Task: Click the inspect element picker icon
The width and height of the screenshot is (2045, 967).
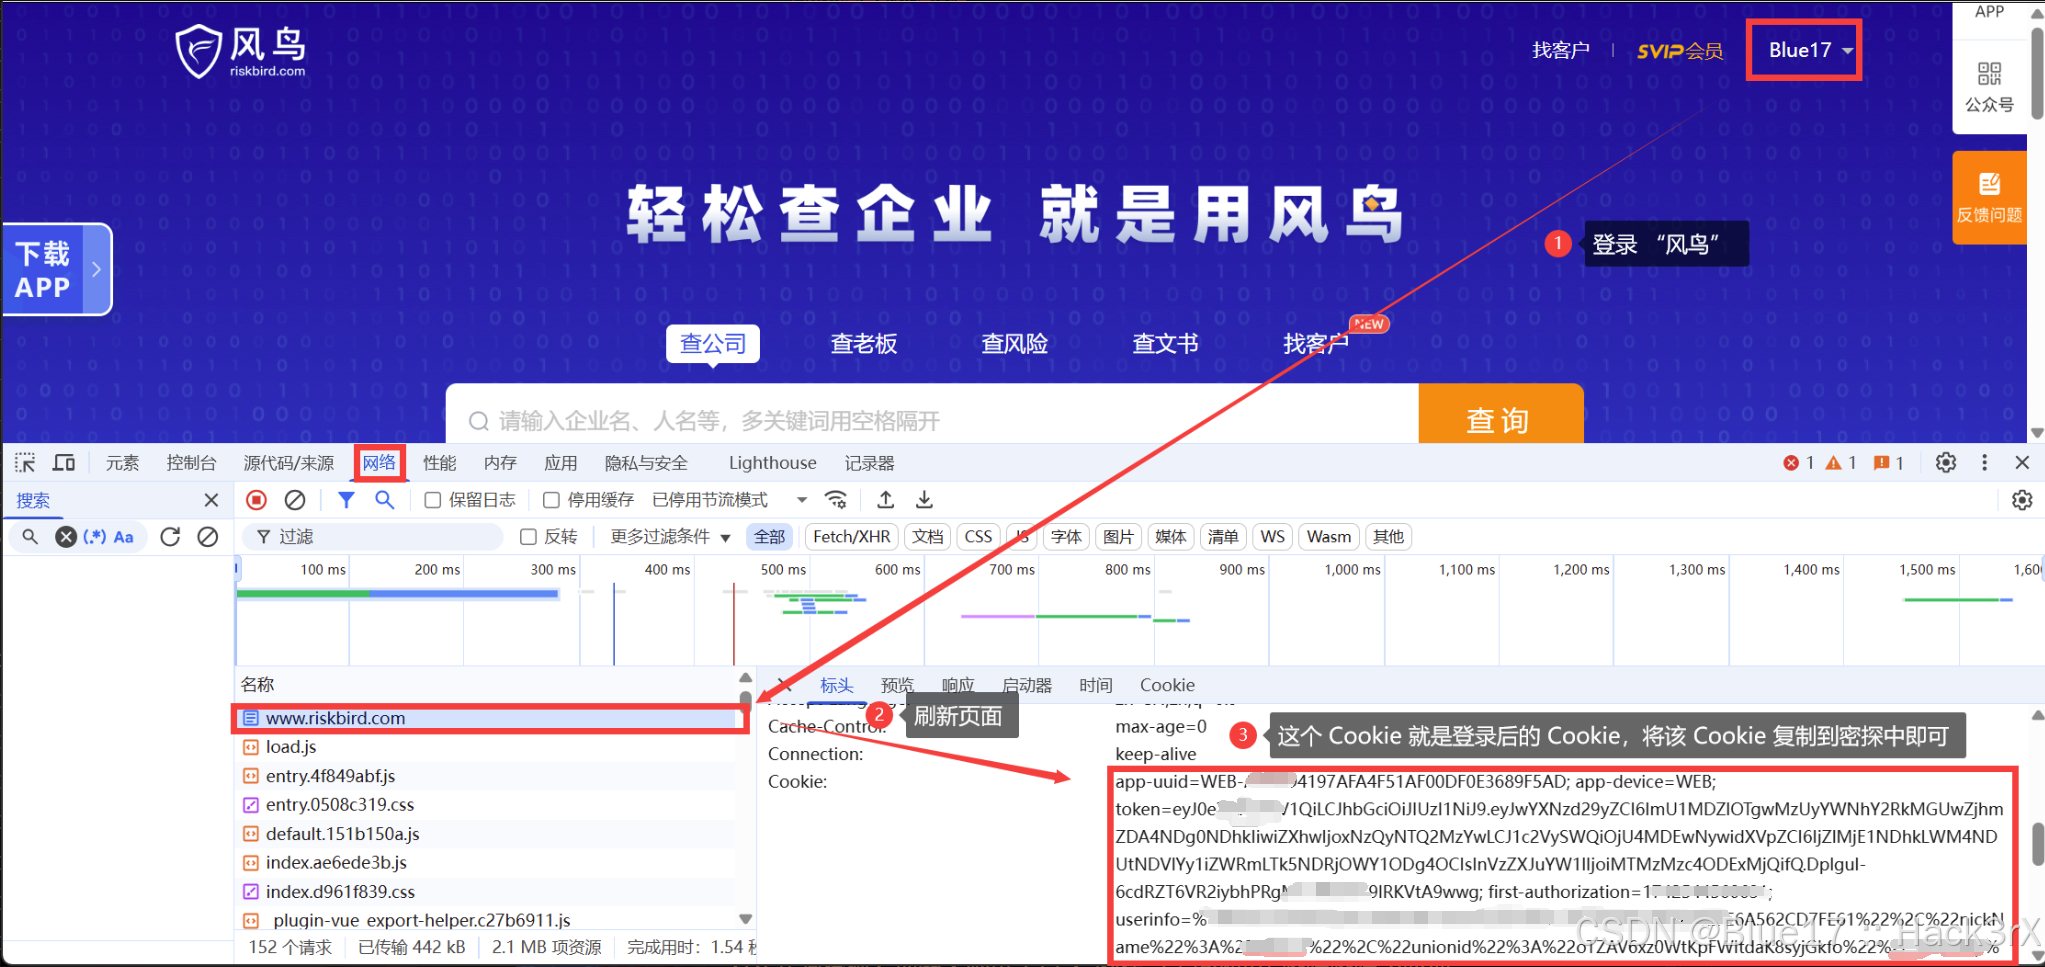Action: [x=25, y=463]
